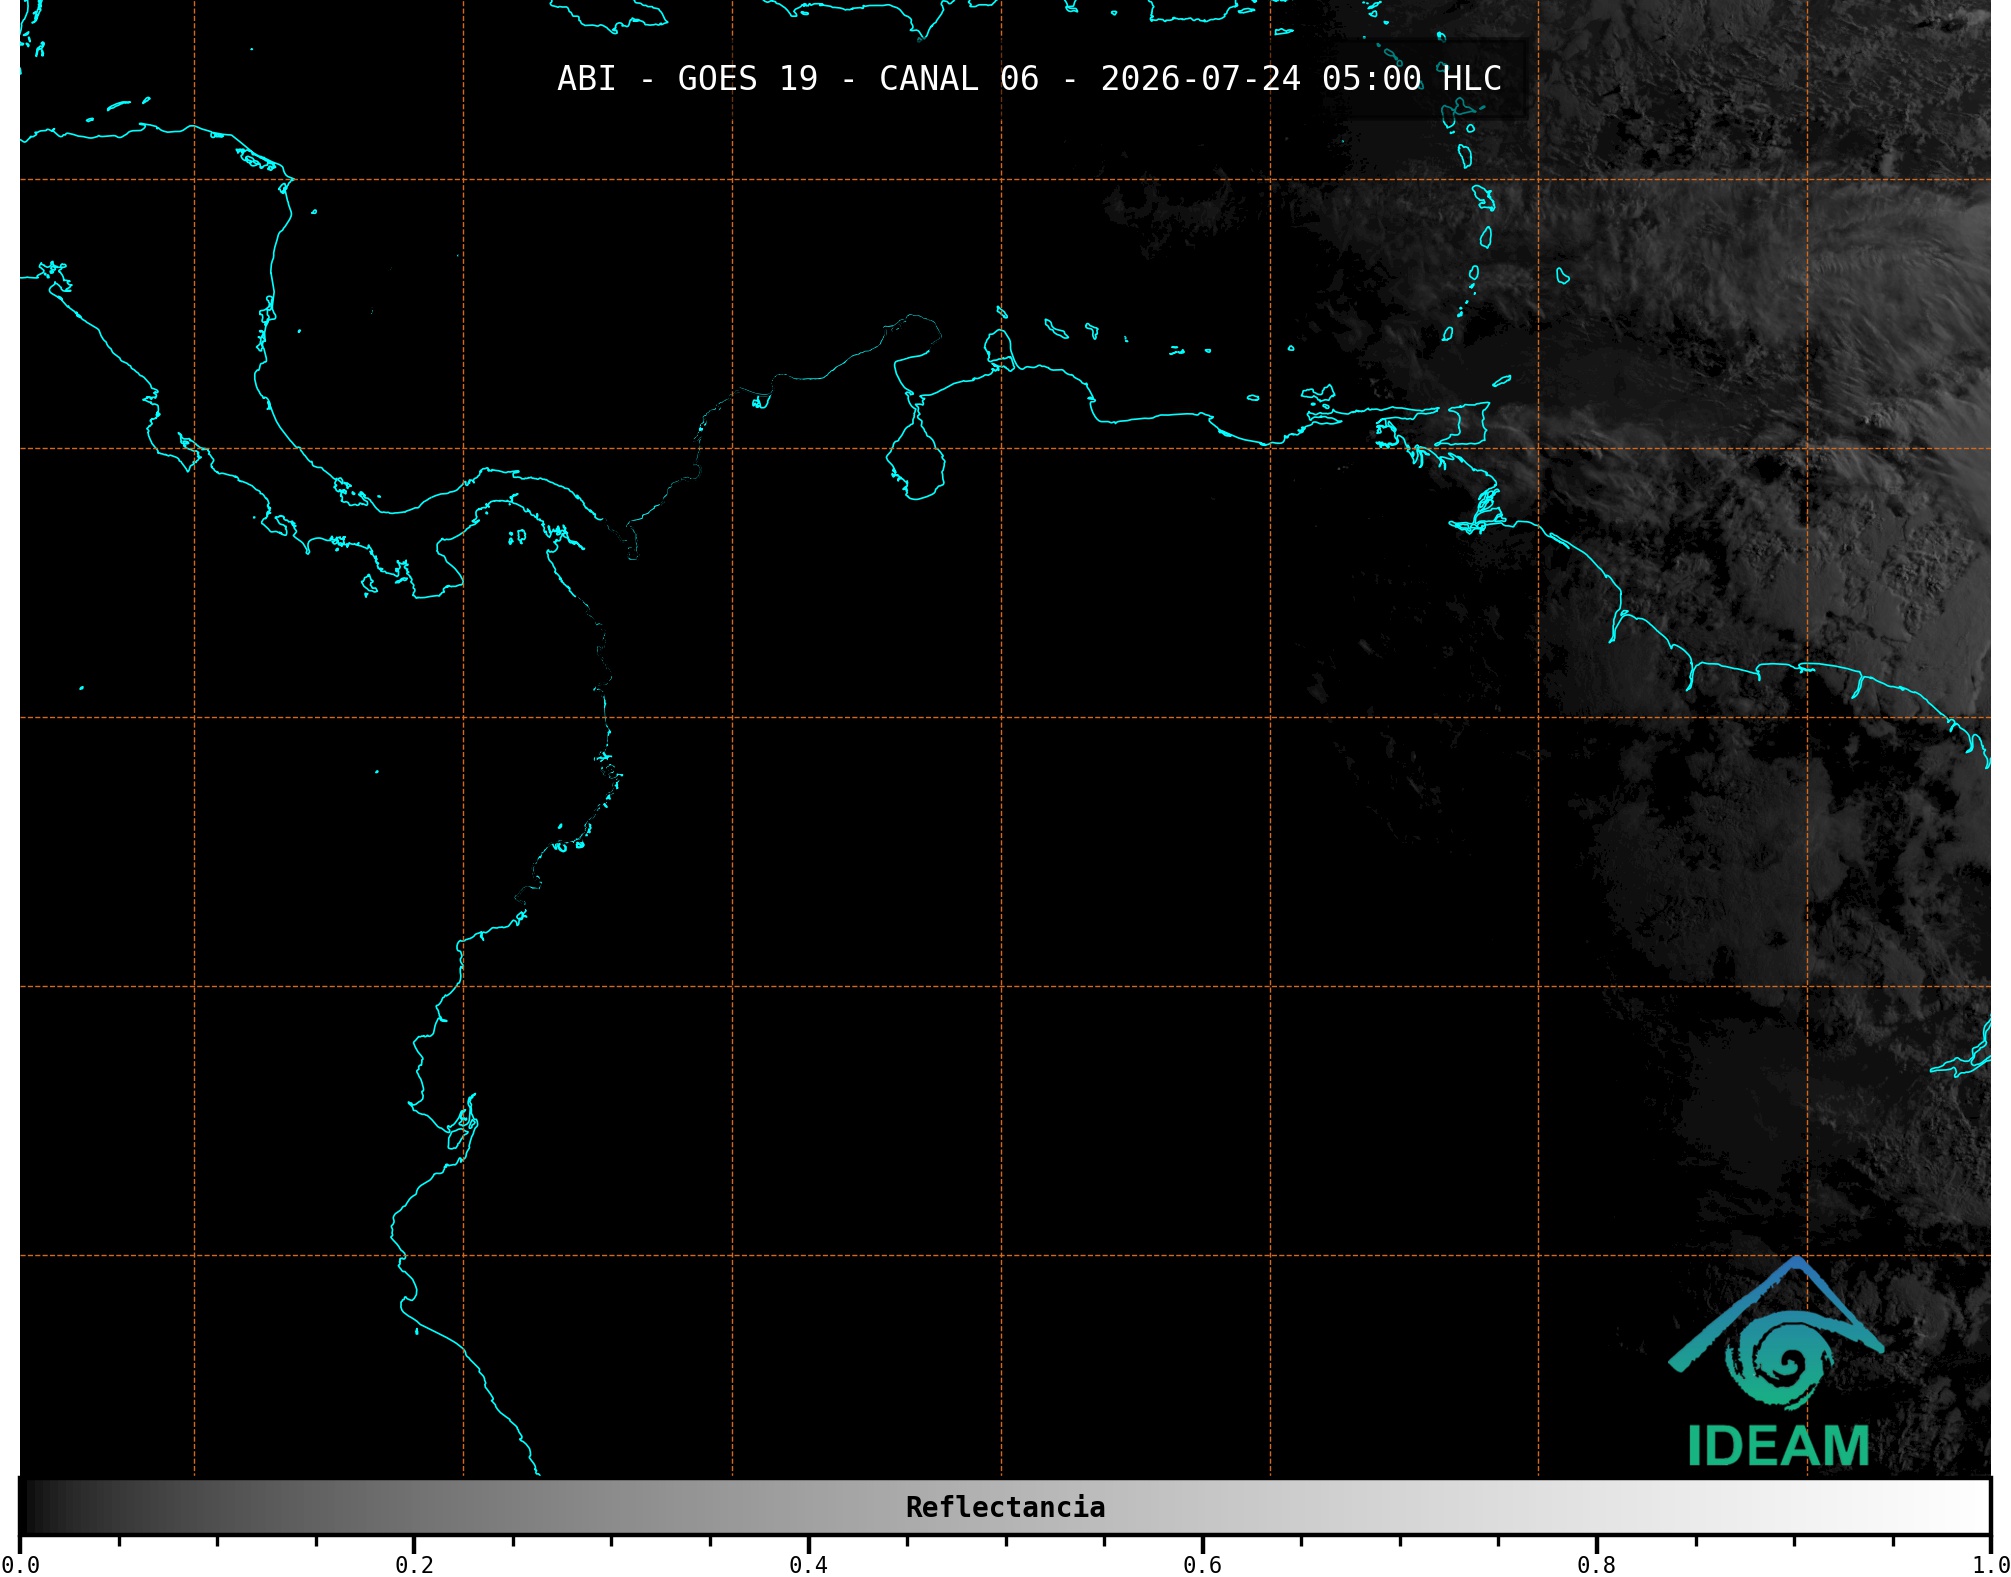Click the 1.0 tick label on the colorbar
The width and height of the screenshot is (2011, 1577).
point(1990,1564)
